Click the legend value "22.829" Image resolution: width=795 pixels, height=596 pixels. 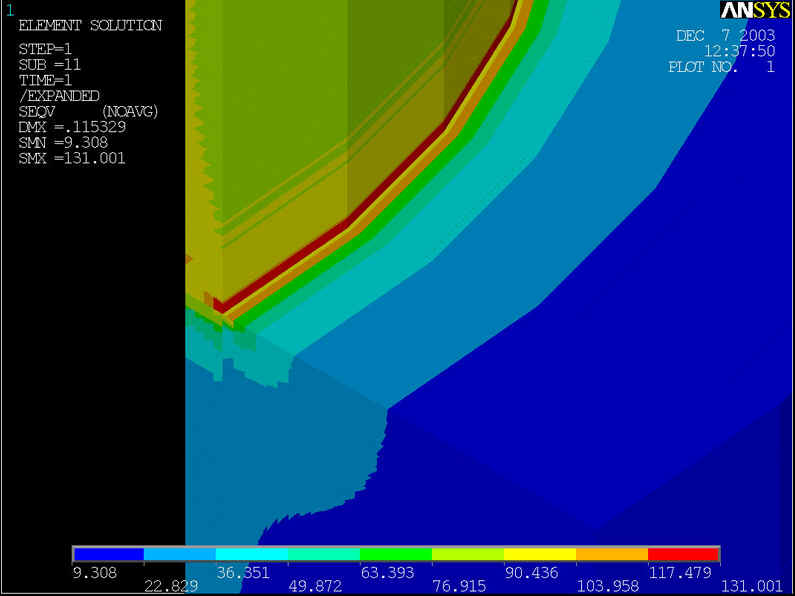(x=171, y=587)
